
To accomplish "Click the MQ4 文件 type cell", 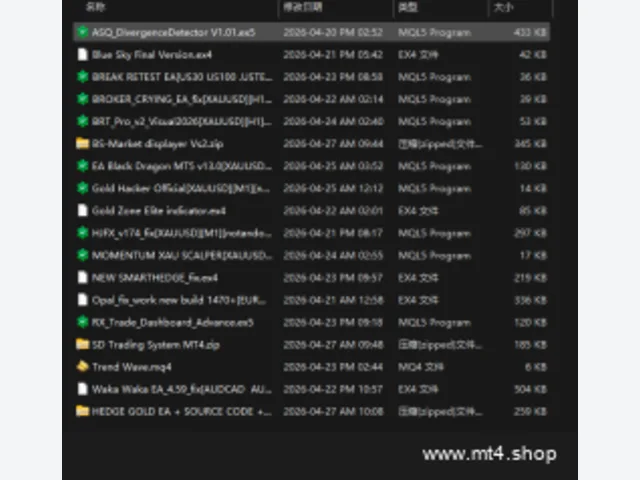I will [421, 367].
